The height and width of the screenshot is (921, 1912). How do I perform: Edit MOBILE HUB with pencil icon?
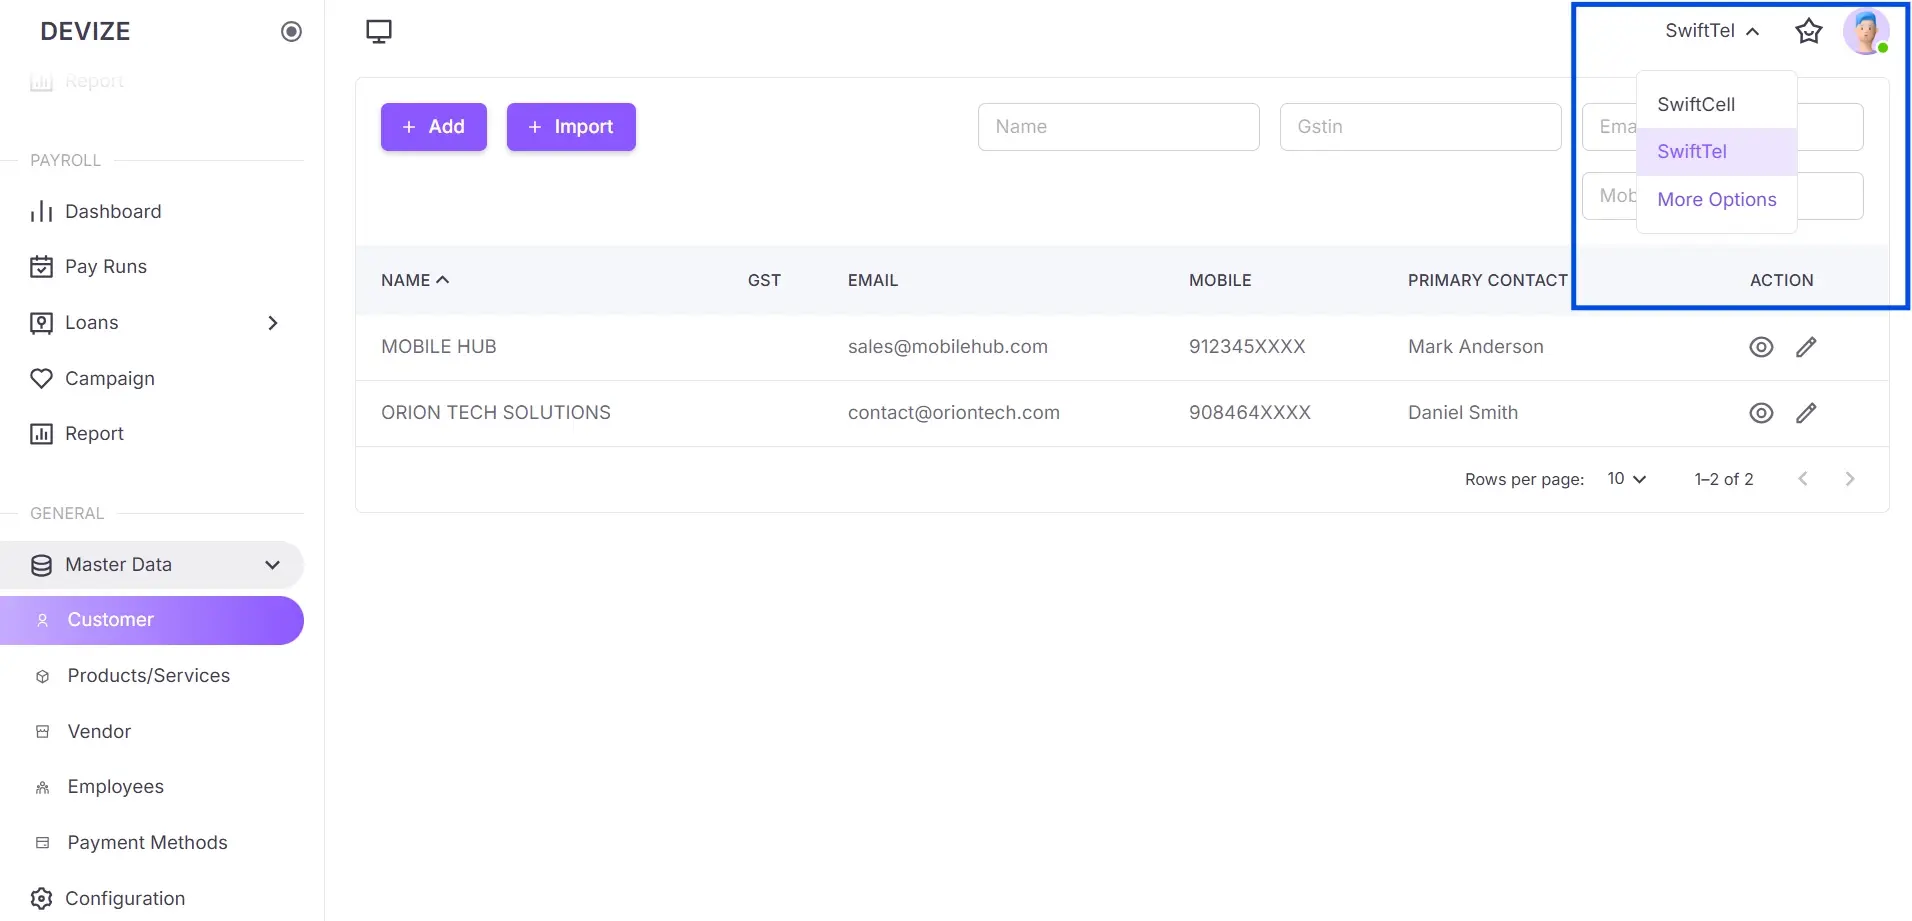[x=1806, y=347]
